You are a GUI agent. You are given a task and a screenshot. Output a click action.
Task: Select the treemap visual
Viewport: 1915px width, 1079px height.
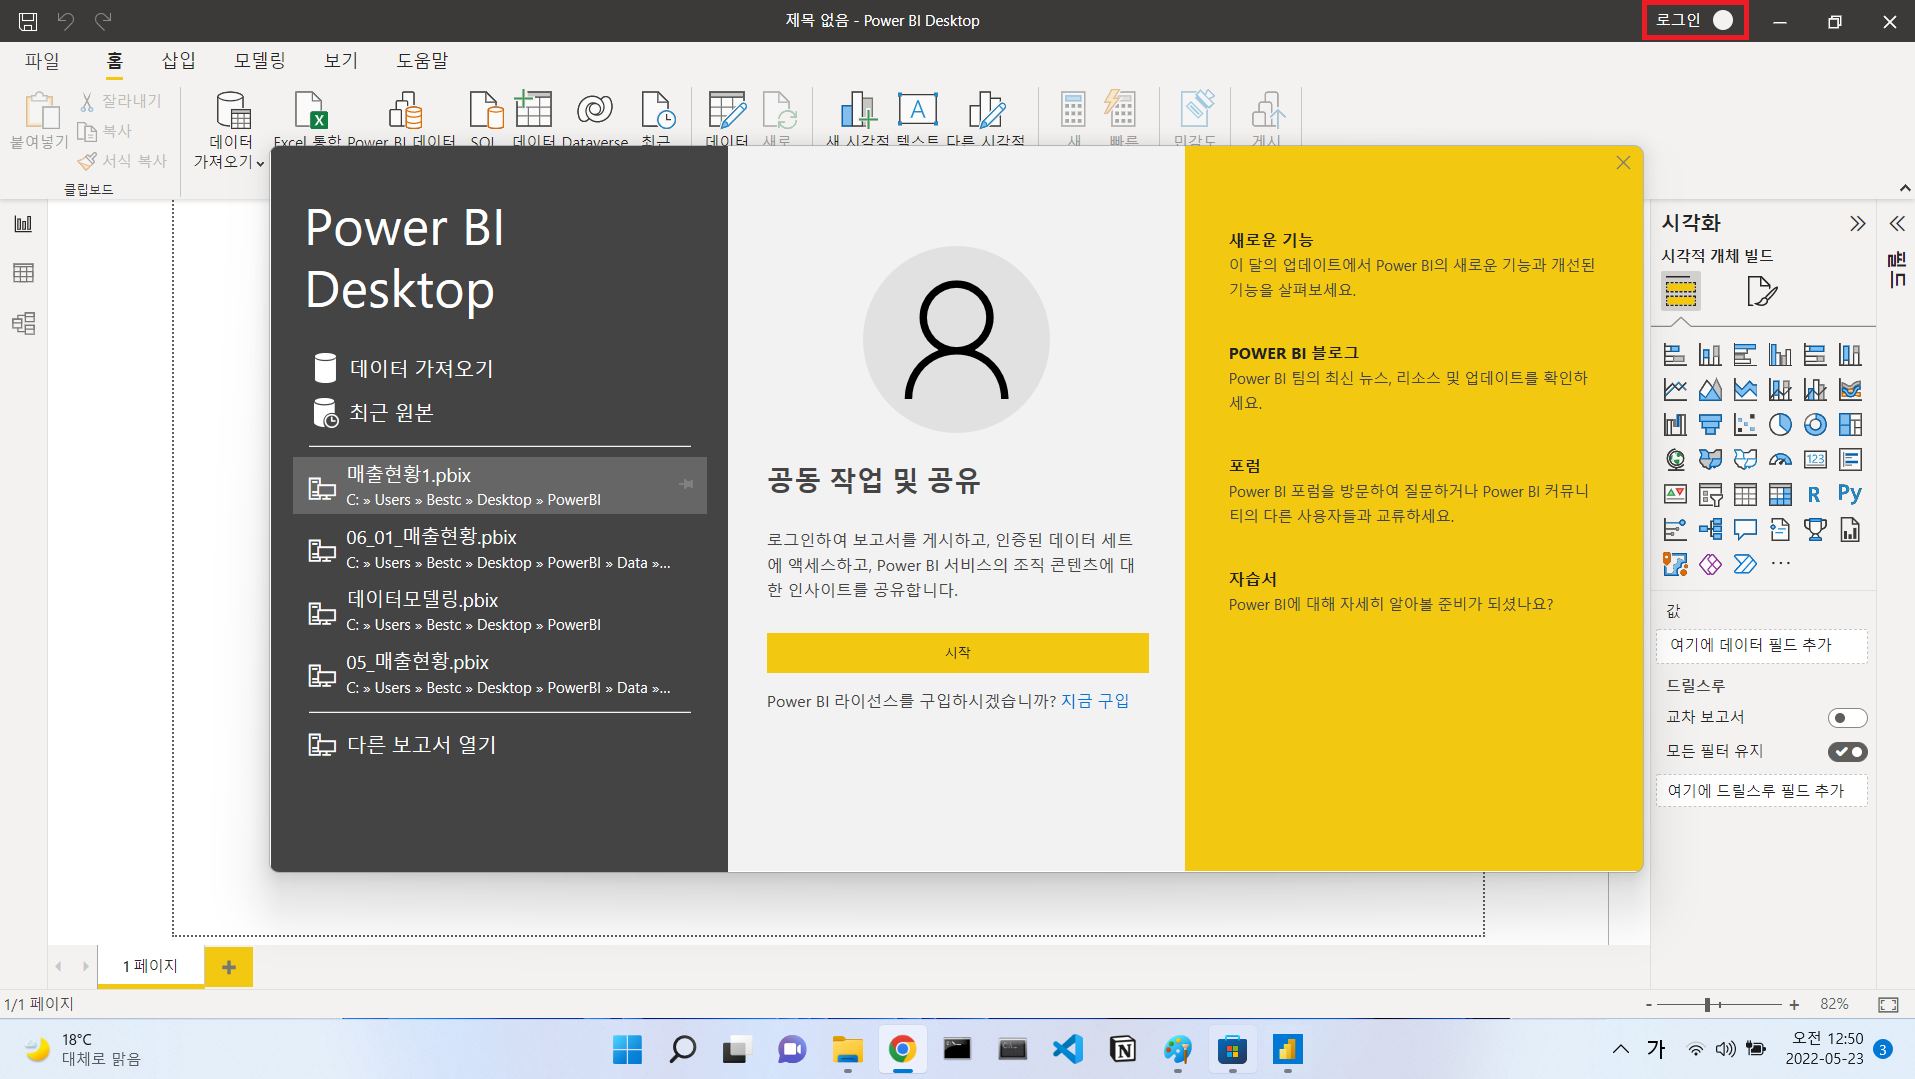point(1850,425)
